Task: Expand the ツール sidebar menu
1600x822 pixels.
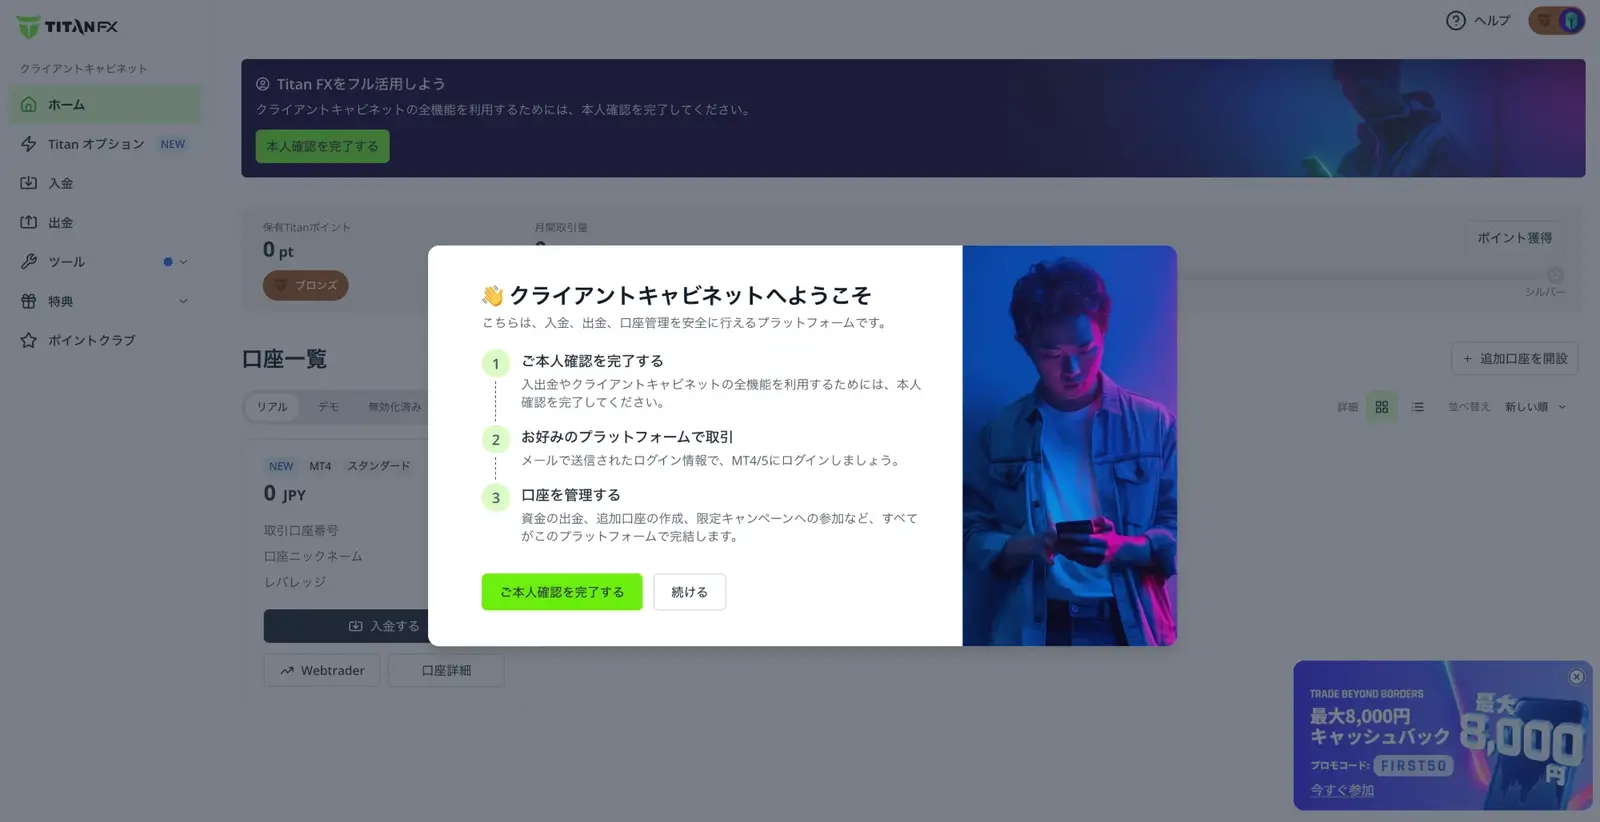Action: tap(104, 261)
